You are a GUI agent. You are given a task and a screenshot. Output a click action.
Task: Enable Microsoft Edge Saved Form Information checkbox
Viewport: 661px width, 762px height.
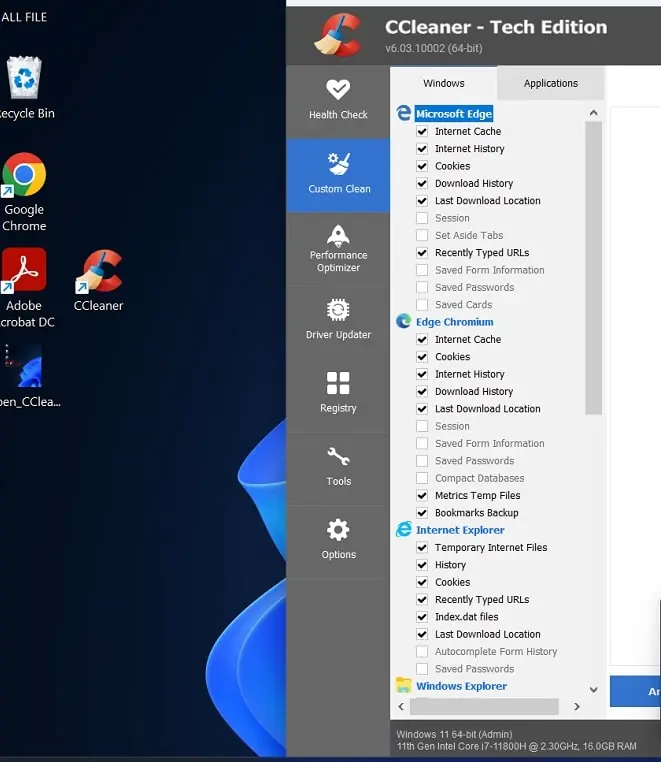click(x=422, y=270)
